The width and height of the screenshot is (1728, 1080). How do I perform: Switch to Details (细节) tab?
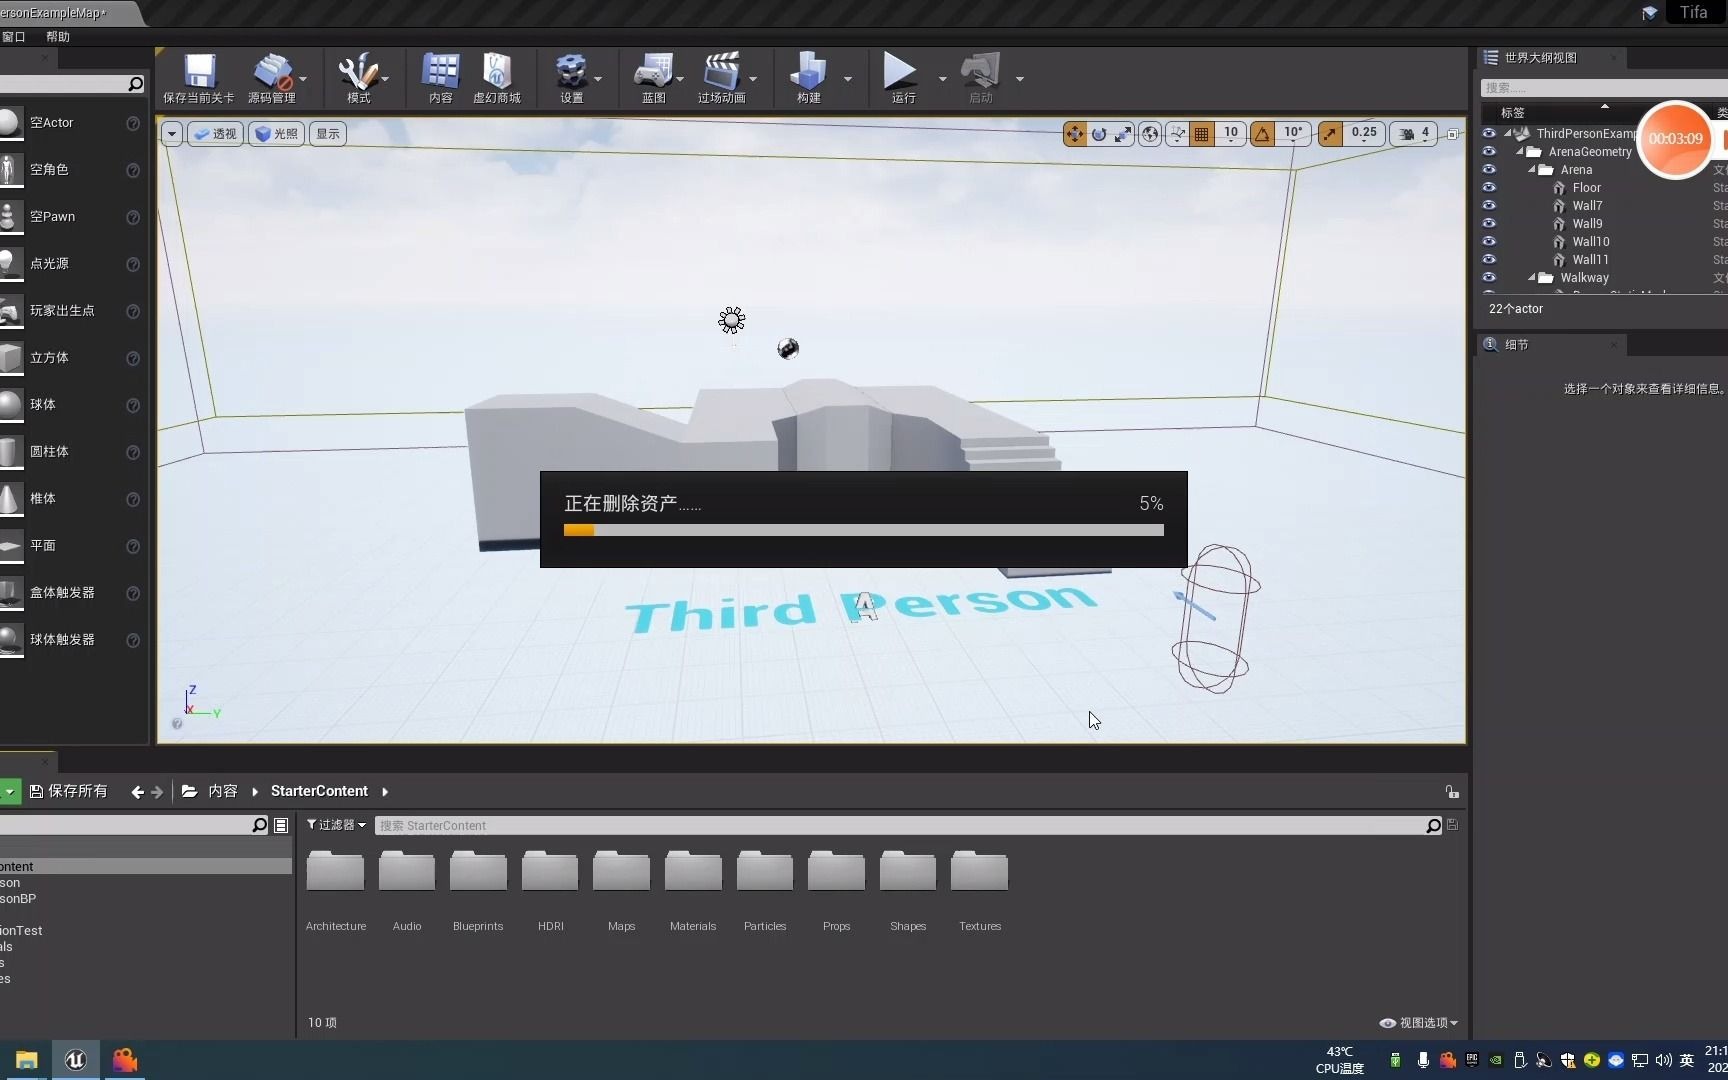(x=1516, y=345)
